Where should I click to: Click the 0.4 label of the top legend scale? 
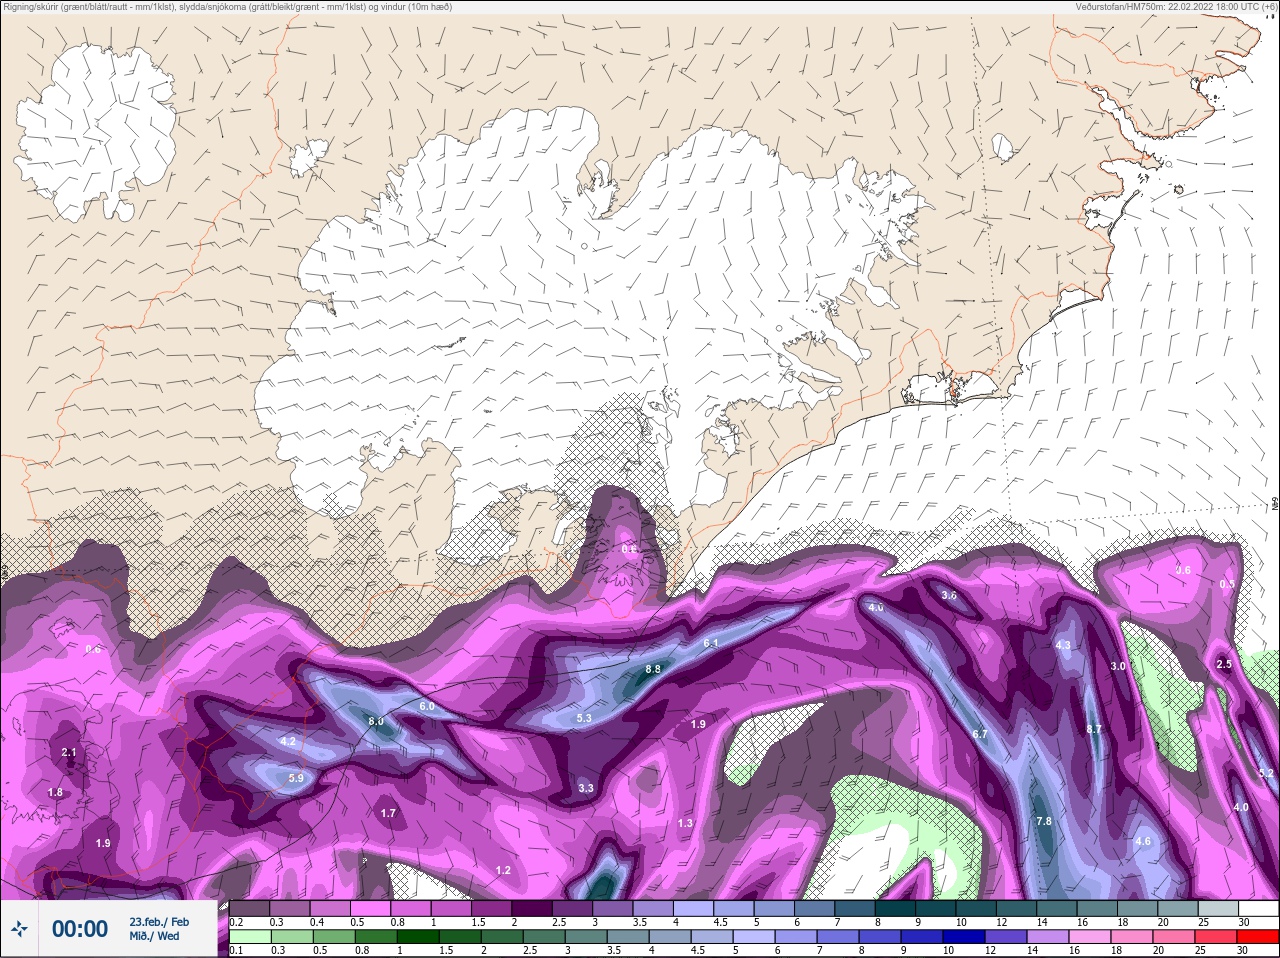pyautogui.click(x=316, y=922)
